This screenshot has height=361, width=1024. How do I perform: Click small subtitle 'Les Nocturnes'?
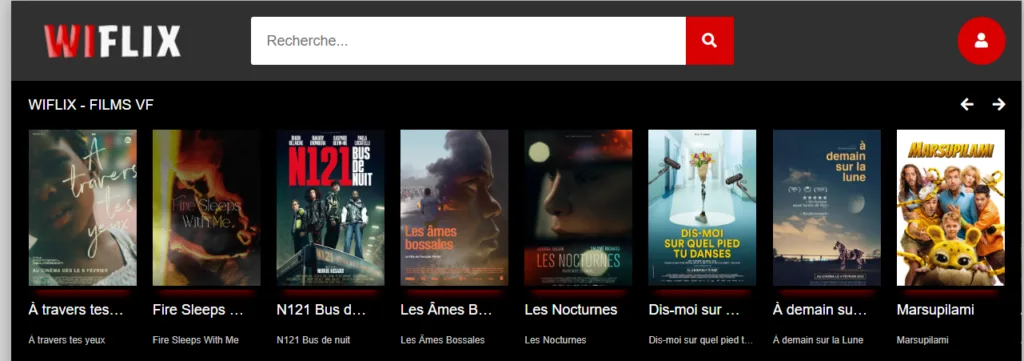pyautogui.click(x=555, y=340)
